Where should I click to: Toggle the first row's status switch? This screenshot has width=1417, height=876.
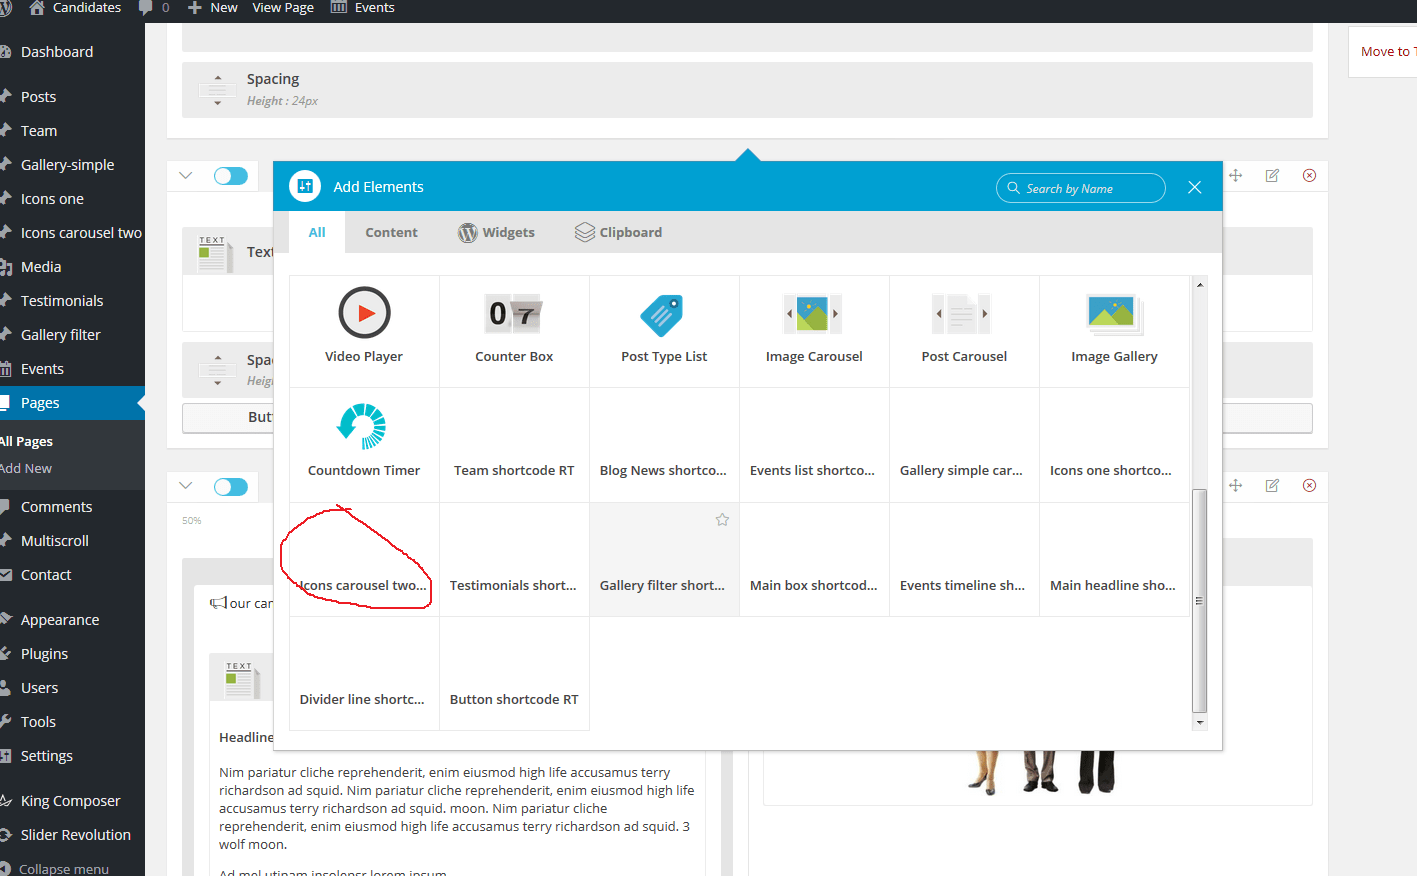[x=231, y=176]
